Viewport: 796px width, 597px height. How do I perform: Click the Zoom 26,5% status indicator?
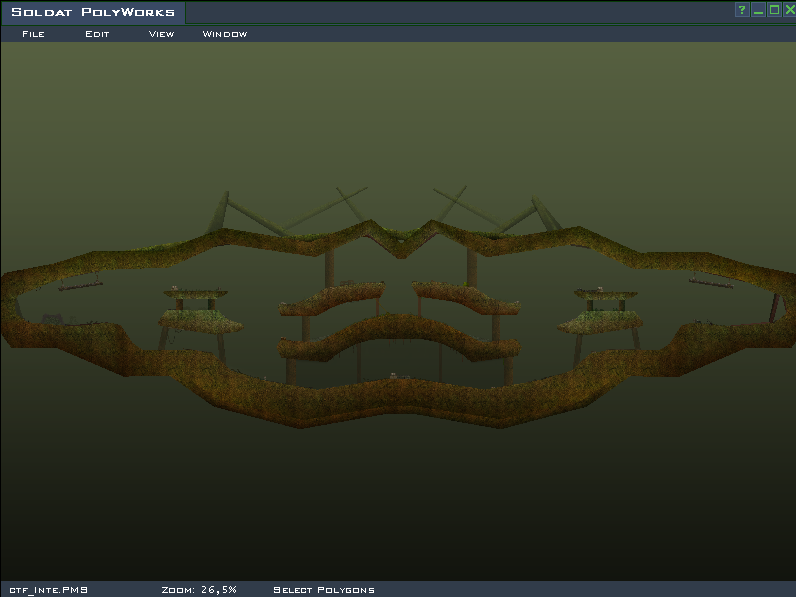[199, 590]
